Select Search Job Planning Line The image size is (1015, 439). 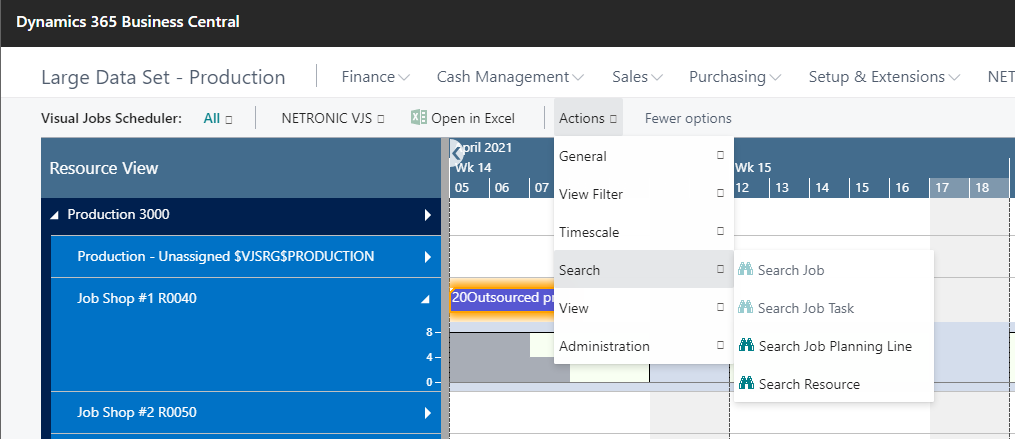[x=834, y=346]
